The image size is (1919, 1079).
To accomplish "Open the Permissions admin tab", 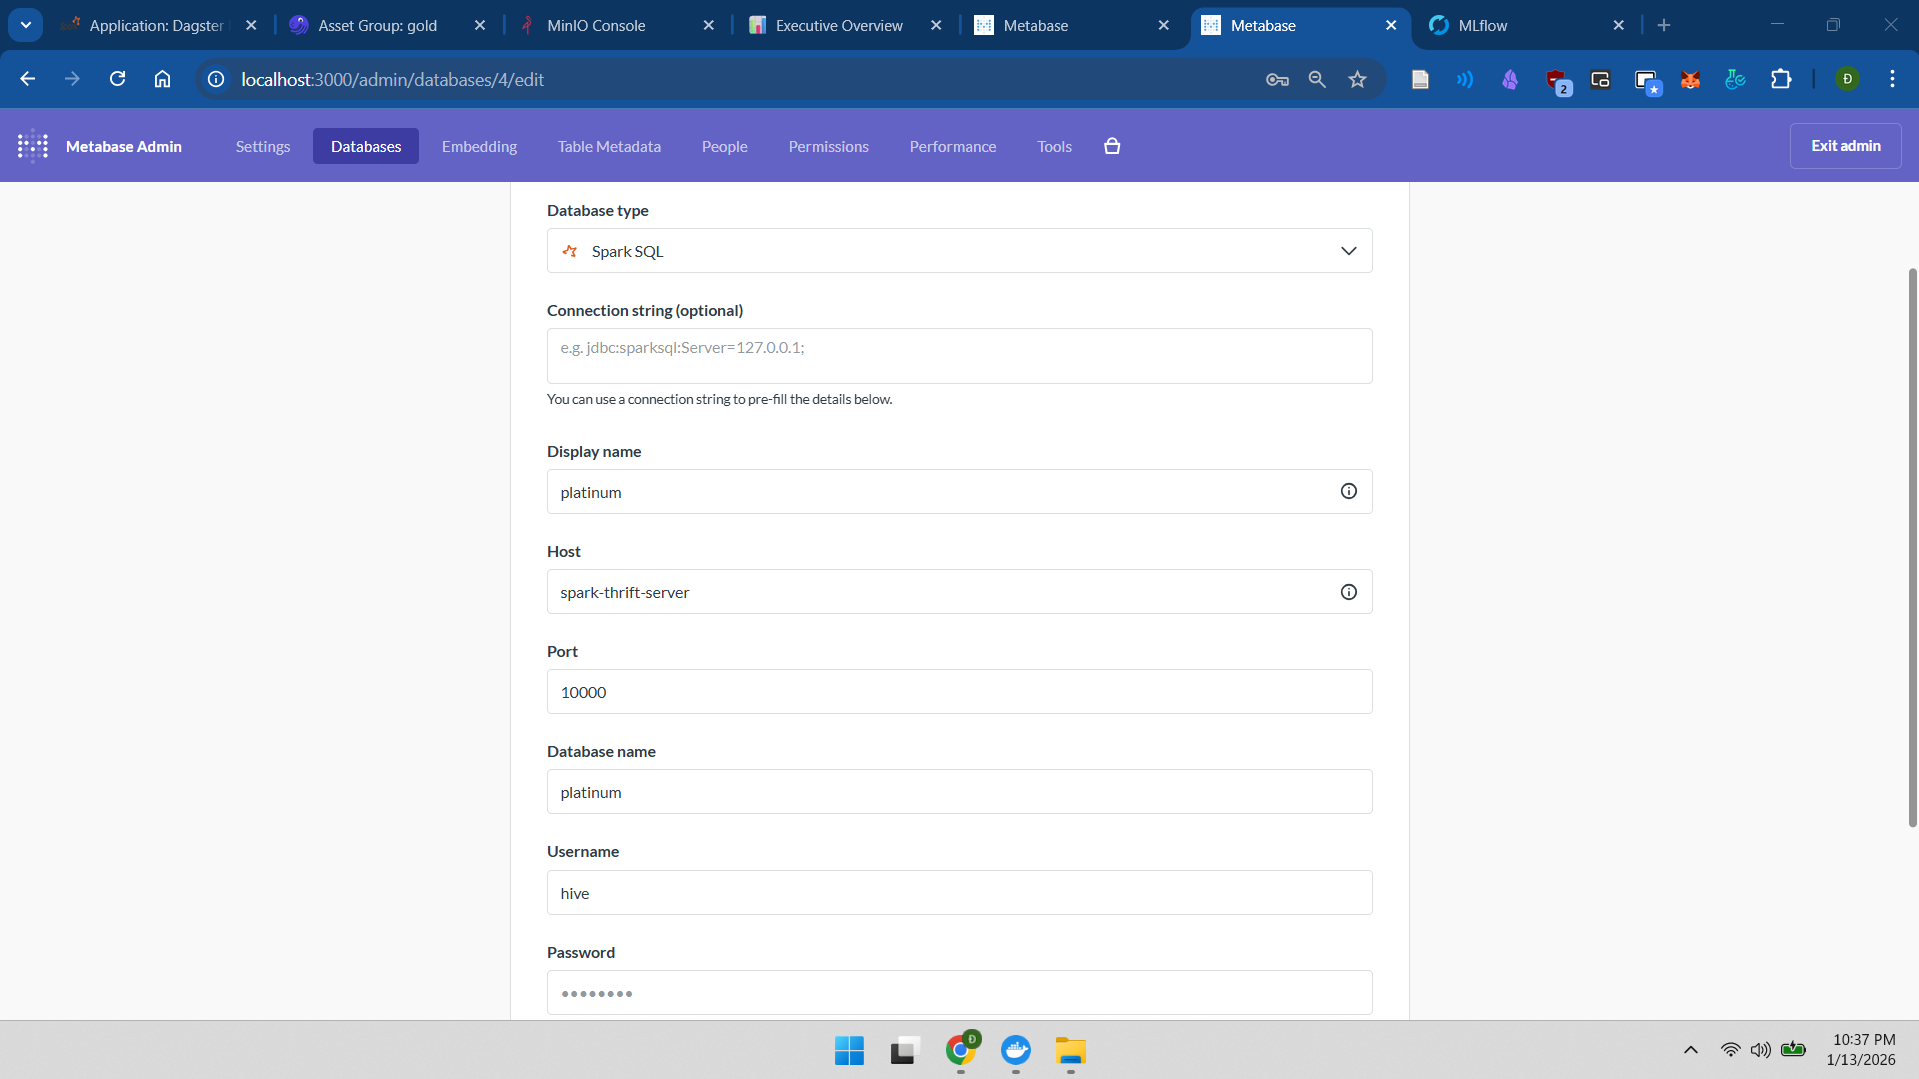I will click(x=828, y=146).
